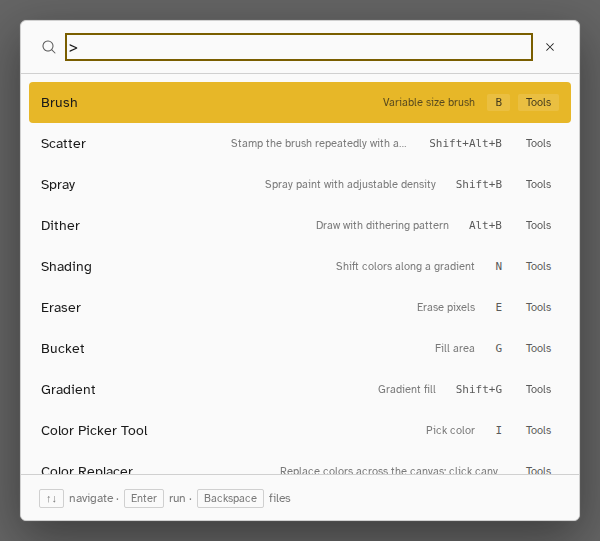This screenshot has width=600, height=541.
Task: Click the I shortcut on Color Picker Tool
Action: pyautogui.click(x=499, y=430)
